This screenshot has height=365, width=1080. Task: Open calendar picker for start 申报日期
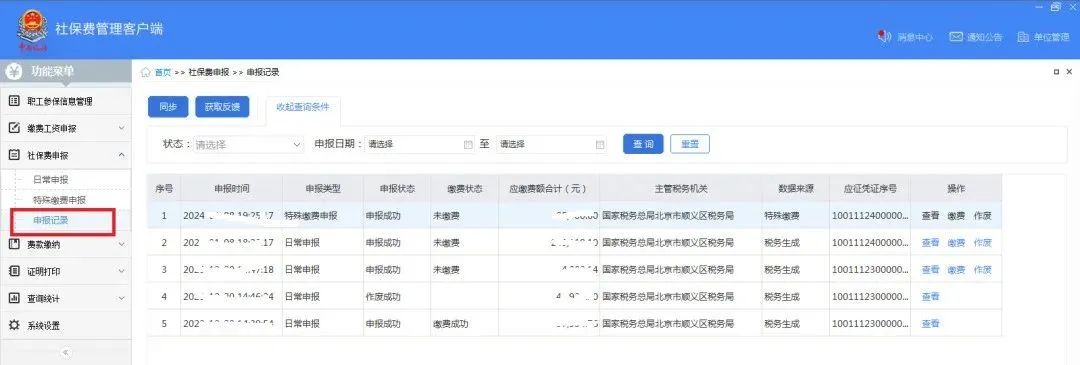point(468,145)
